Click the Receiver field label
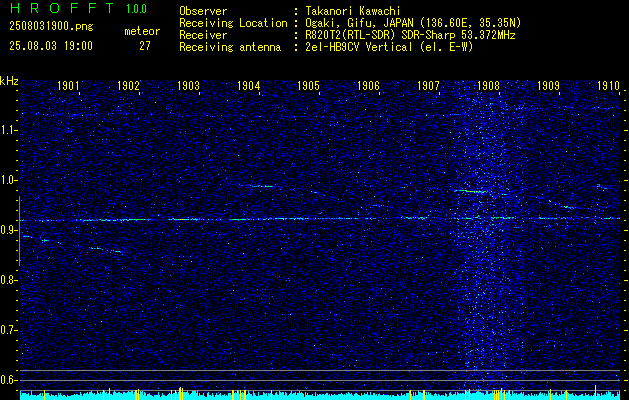Screen dimensions: 629x400 click(x=203, y=35)
